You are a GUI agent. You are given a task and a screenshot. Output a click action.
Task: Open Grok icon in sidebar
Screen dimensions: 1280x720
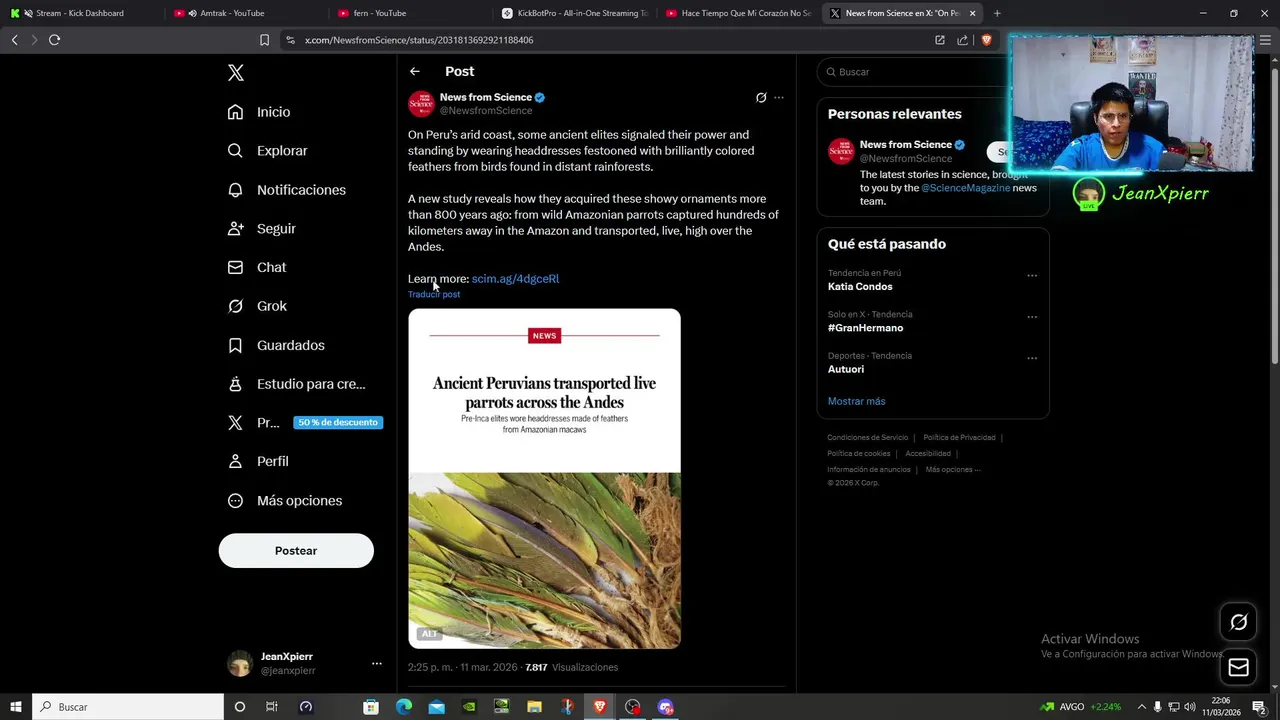235,306
